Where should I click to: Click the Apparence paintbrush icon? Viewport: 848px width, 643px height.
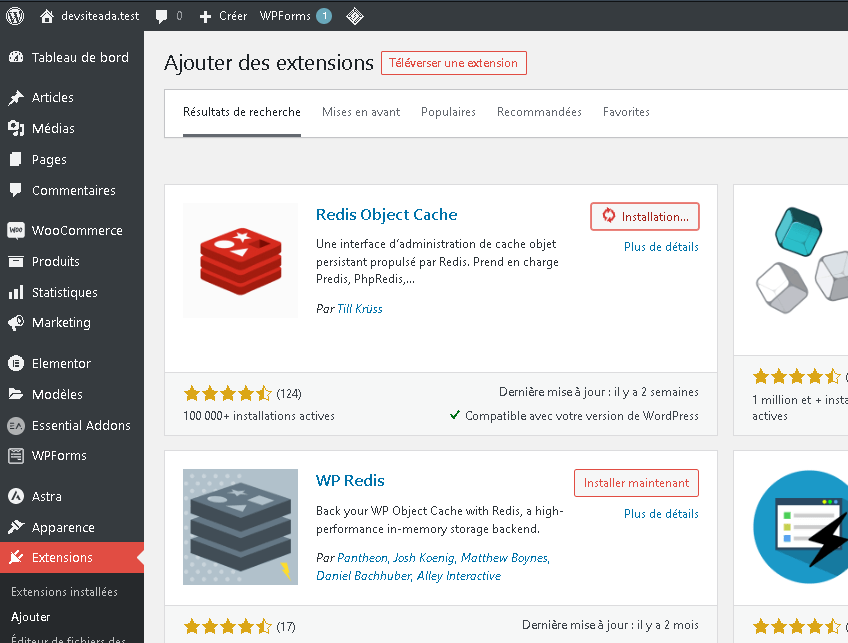[x=16, y=527]
